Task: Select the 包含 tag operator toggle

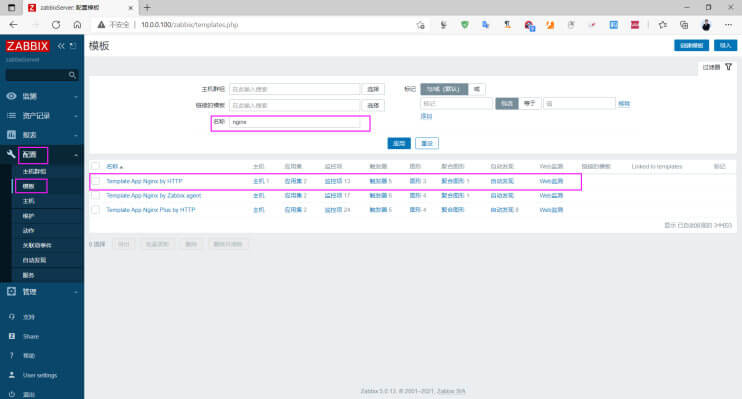Action: [x=507, y=103]
